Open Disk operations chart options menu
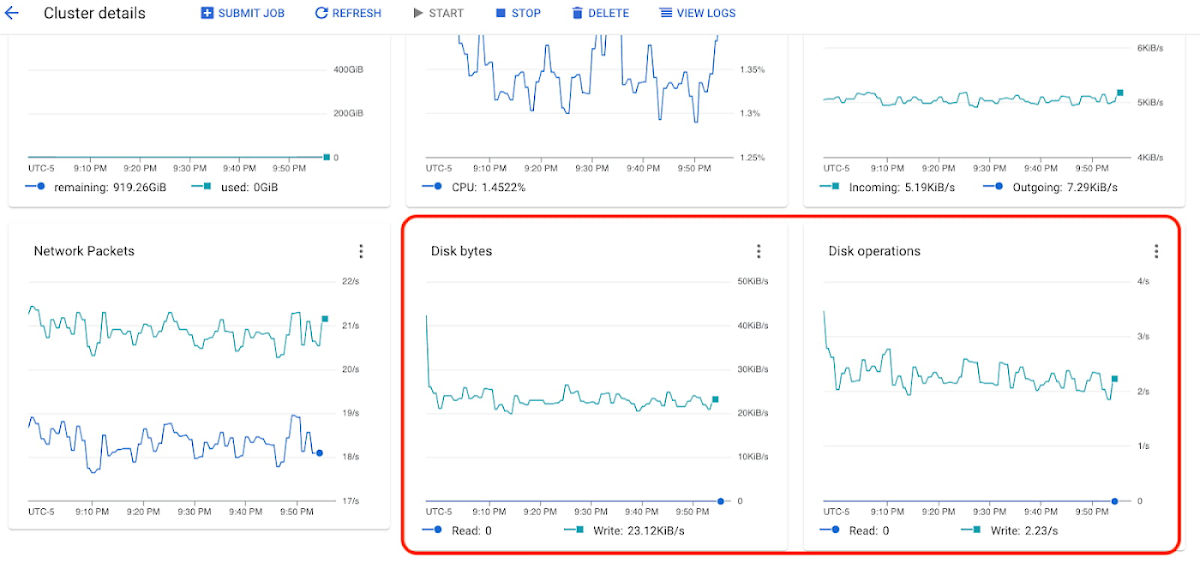The image size is (1200, 569). (x=1156, y=251)
